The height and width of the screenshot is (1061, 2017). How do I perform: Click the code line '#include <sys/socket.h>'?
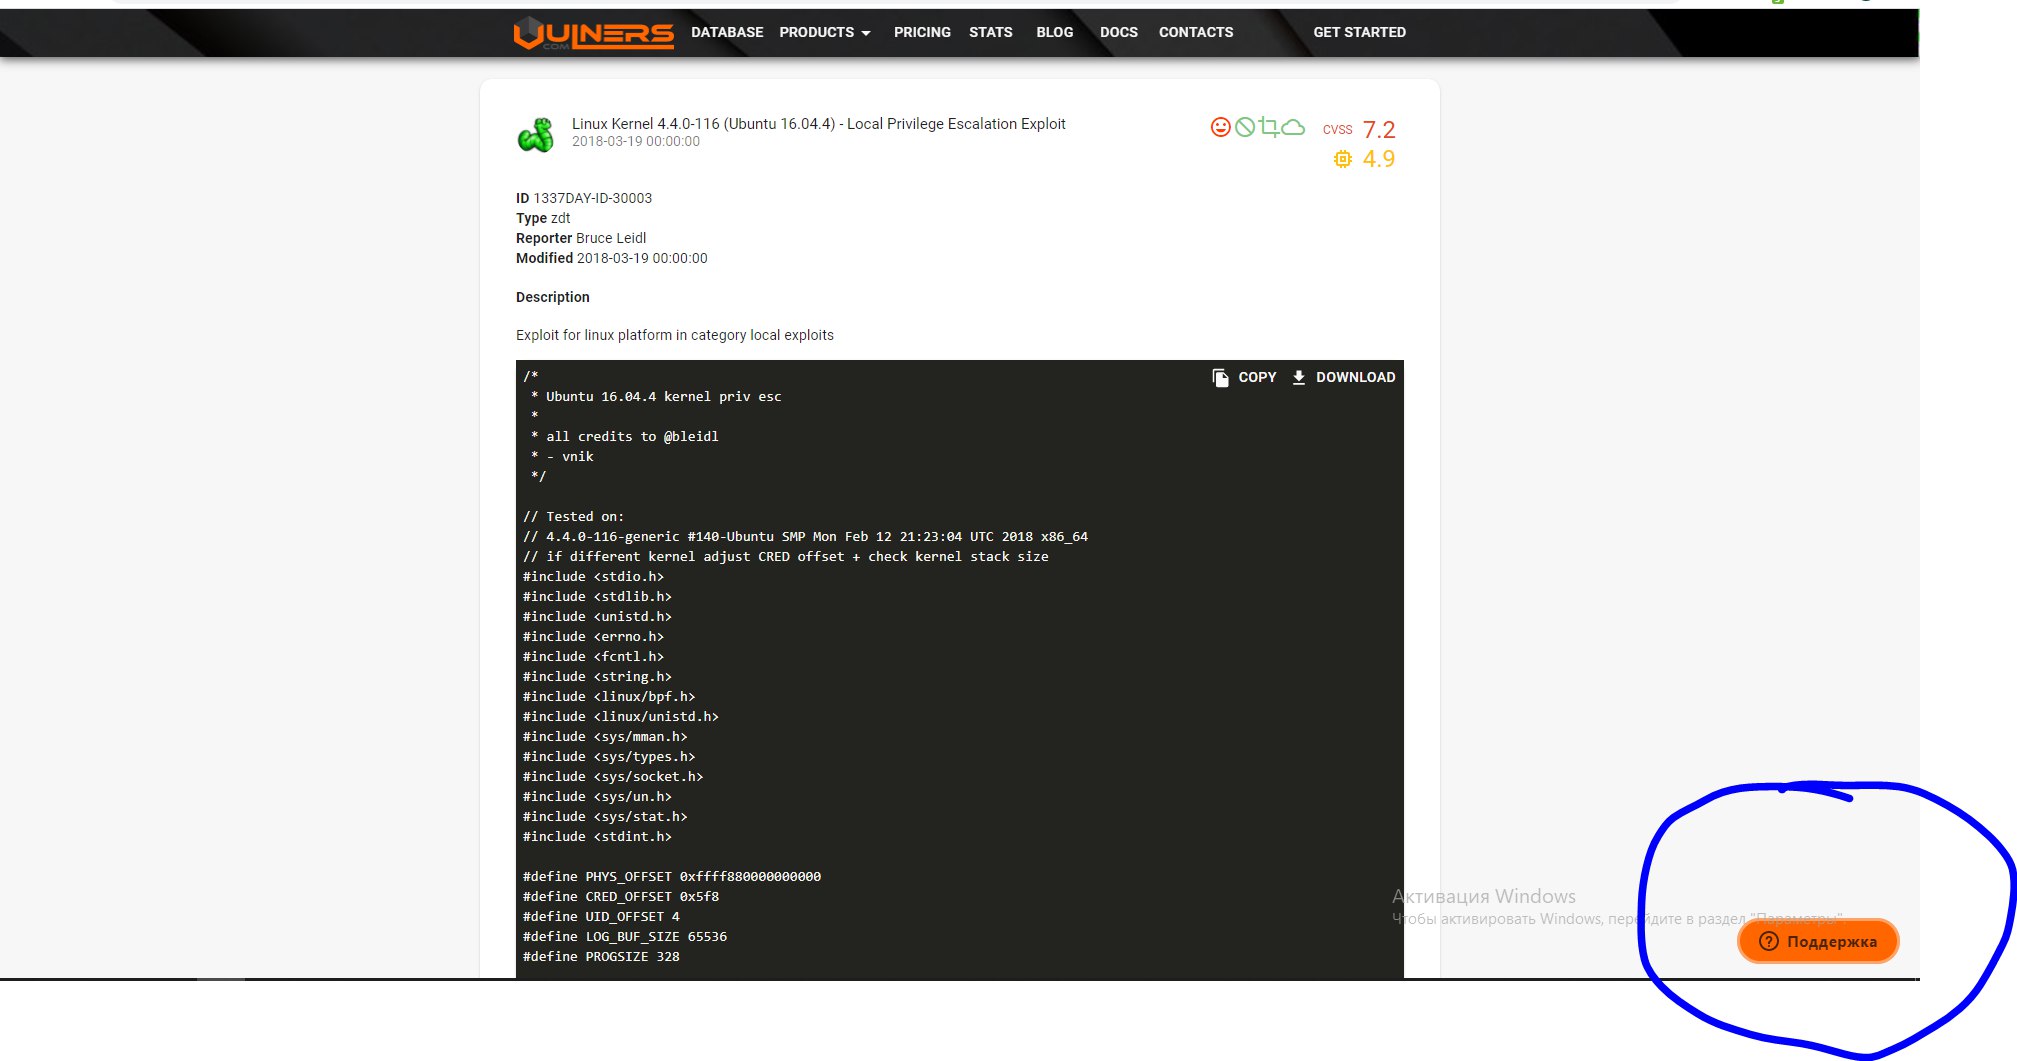click(613, 776)
